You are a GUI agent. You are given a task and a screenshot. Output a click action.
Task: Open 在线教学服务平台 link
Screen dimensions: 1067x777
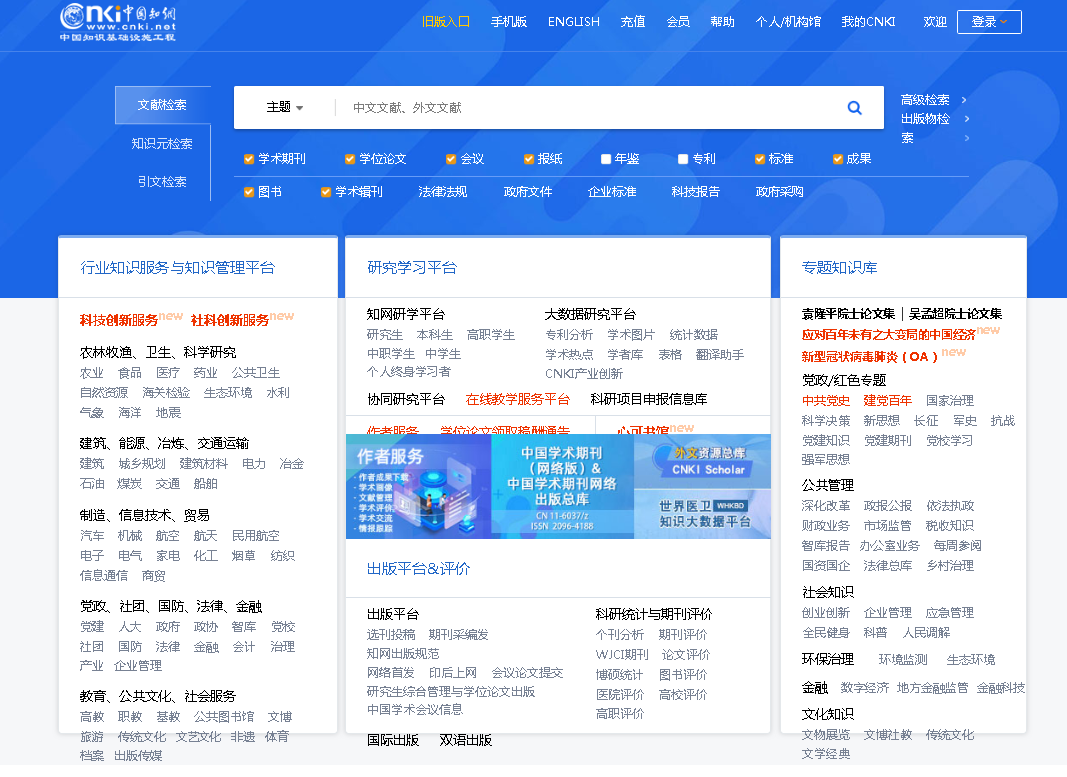pyautogui.click(x=517, y=399)
